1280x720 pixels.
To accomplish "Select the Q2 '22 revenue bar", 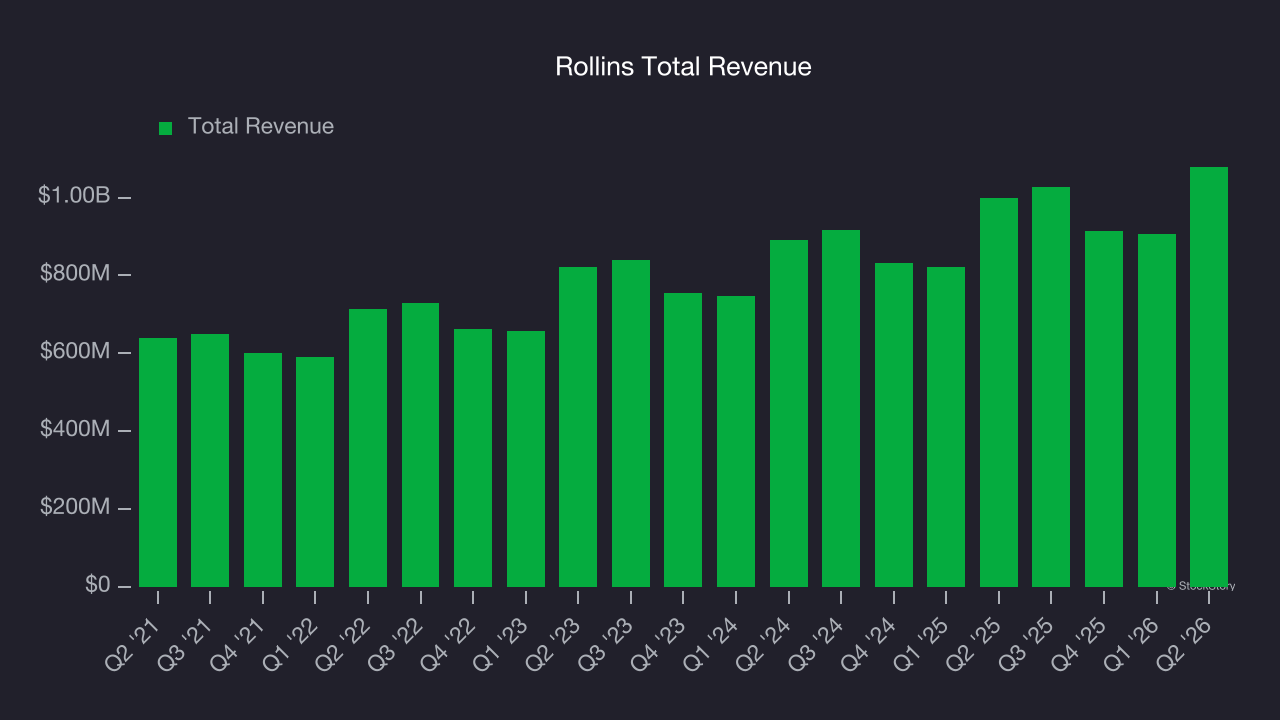I will pyautogui.click(x=368, y=448).
